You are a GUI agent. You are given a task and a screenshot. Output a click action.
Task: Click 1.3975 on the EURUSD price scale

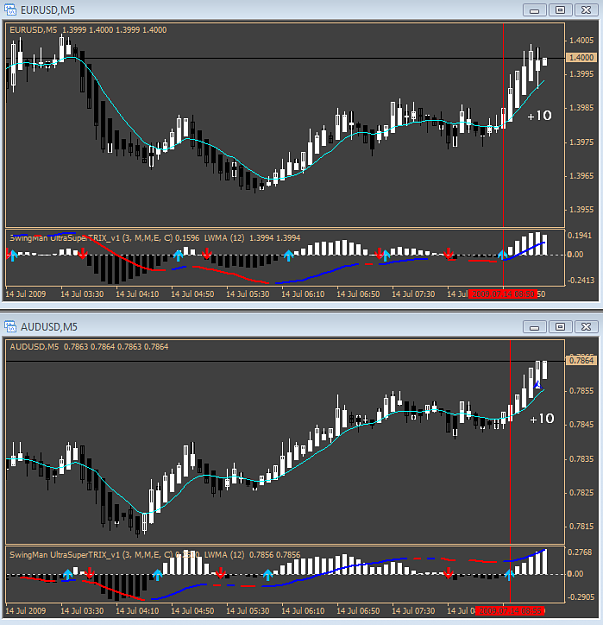click(581, 142)
